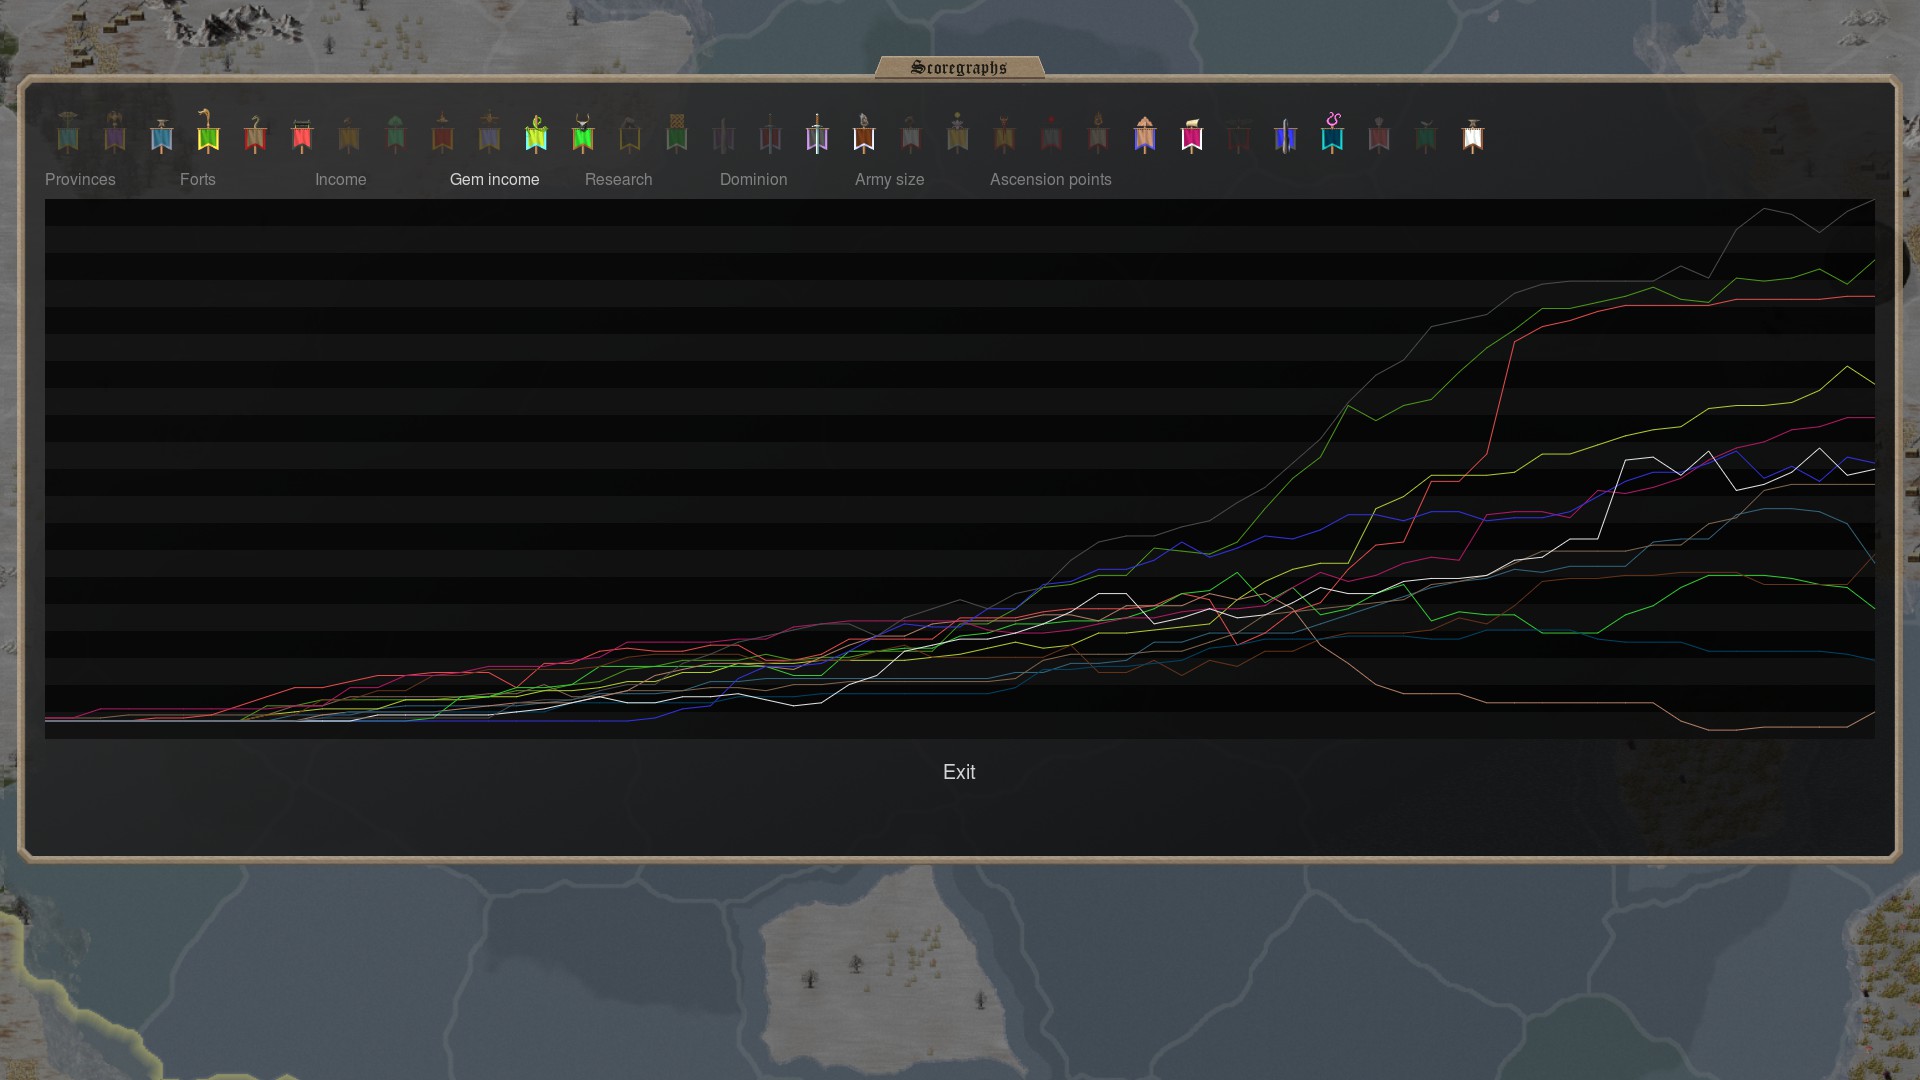This screenshot has height=1080, width=1920.
Task: Display the Army size graph
Action: (x=890, y=179)
